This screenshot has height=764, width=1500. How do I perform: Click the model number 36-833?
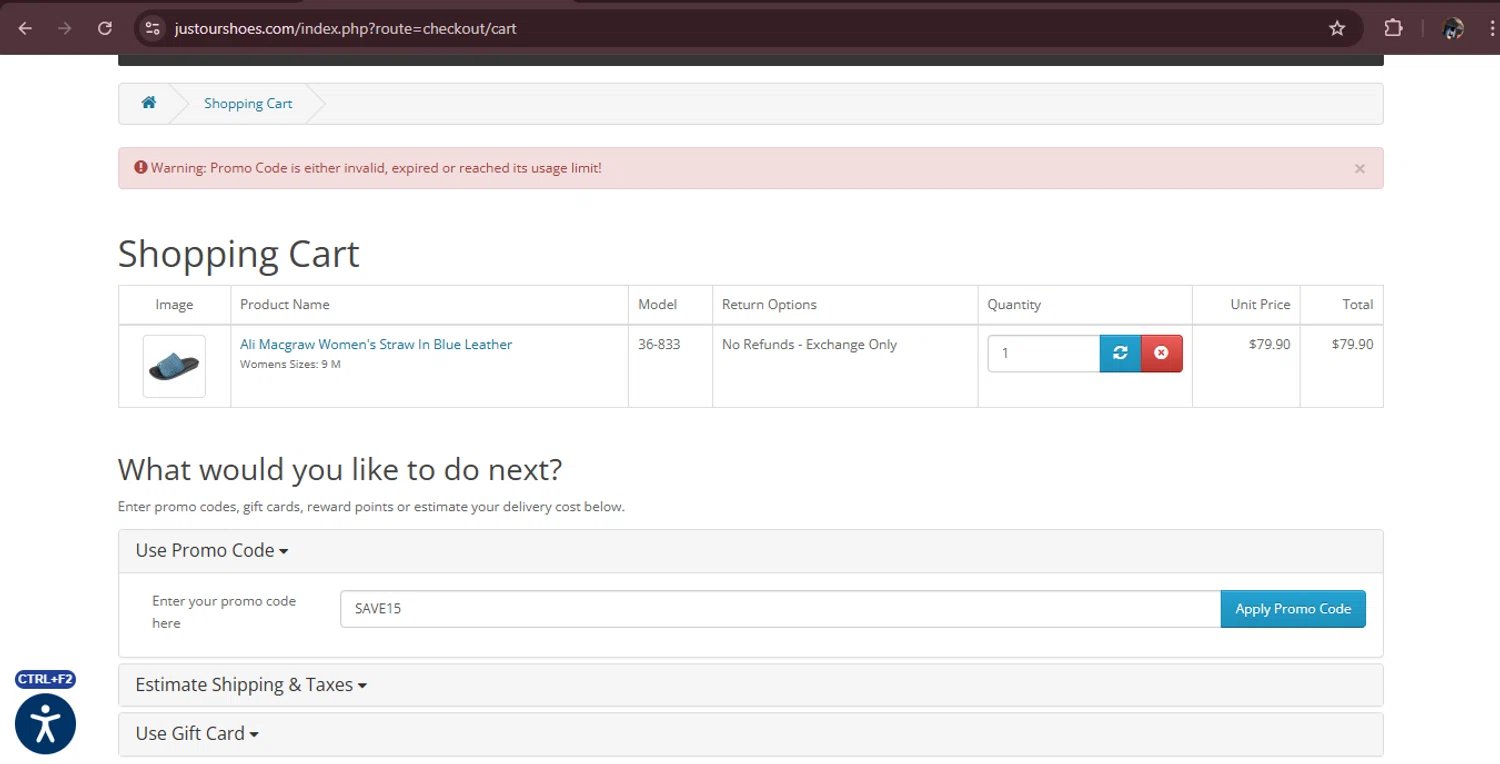(659, 344)
